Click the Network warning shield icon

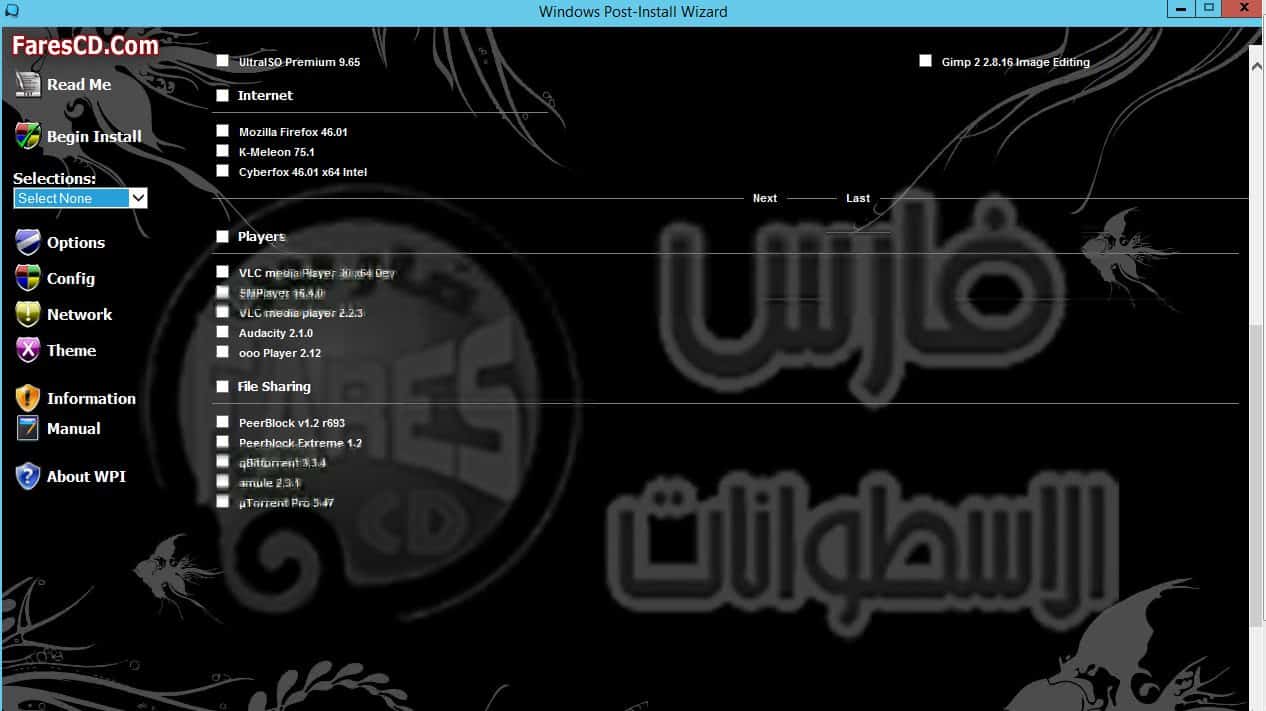point(28,314)
